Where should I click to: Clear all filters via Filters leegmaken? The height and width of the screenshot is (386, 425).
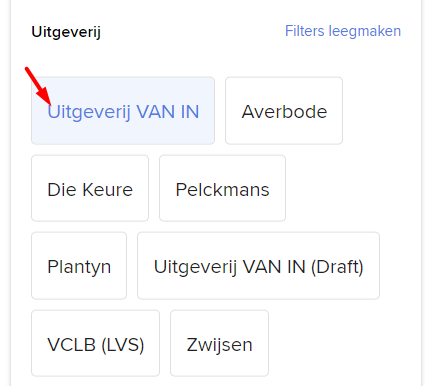pyautogui.click(x=343, y=31)
